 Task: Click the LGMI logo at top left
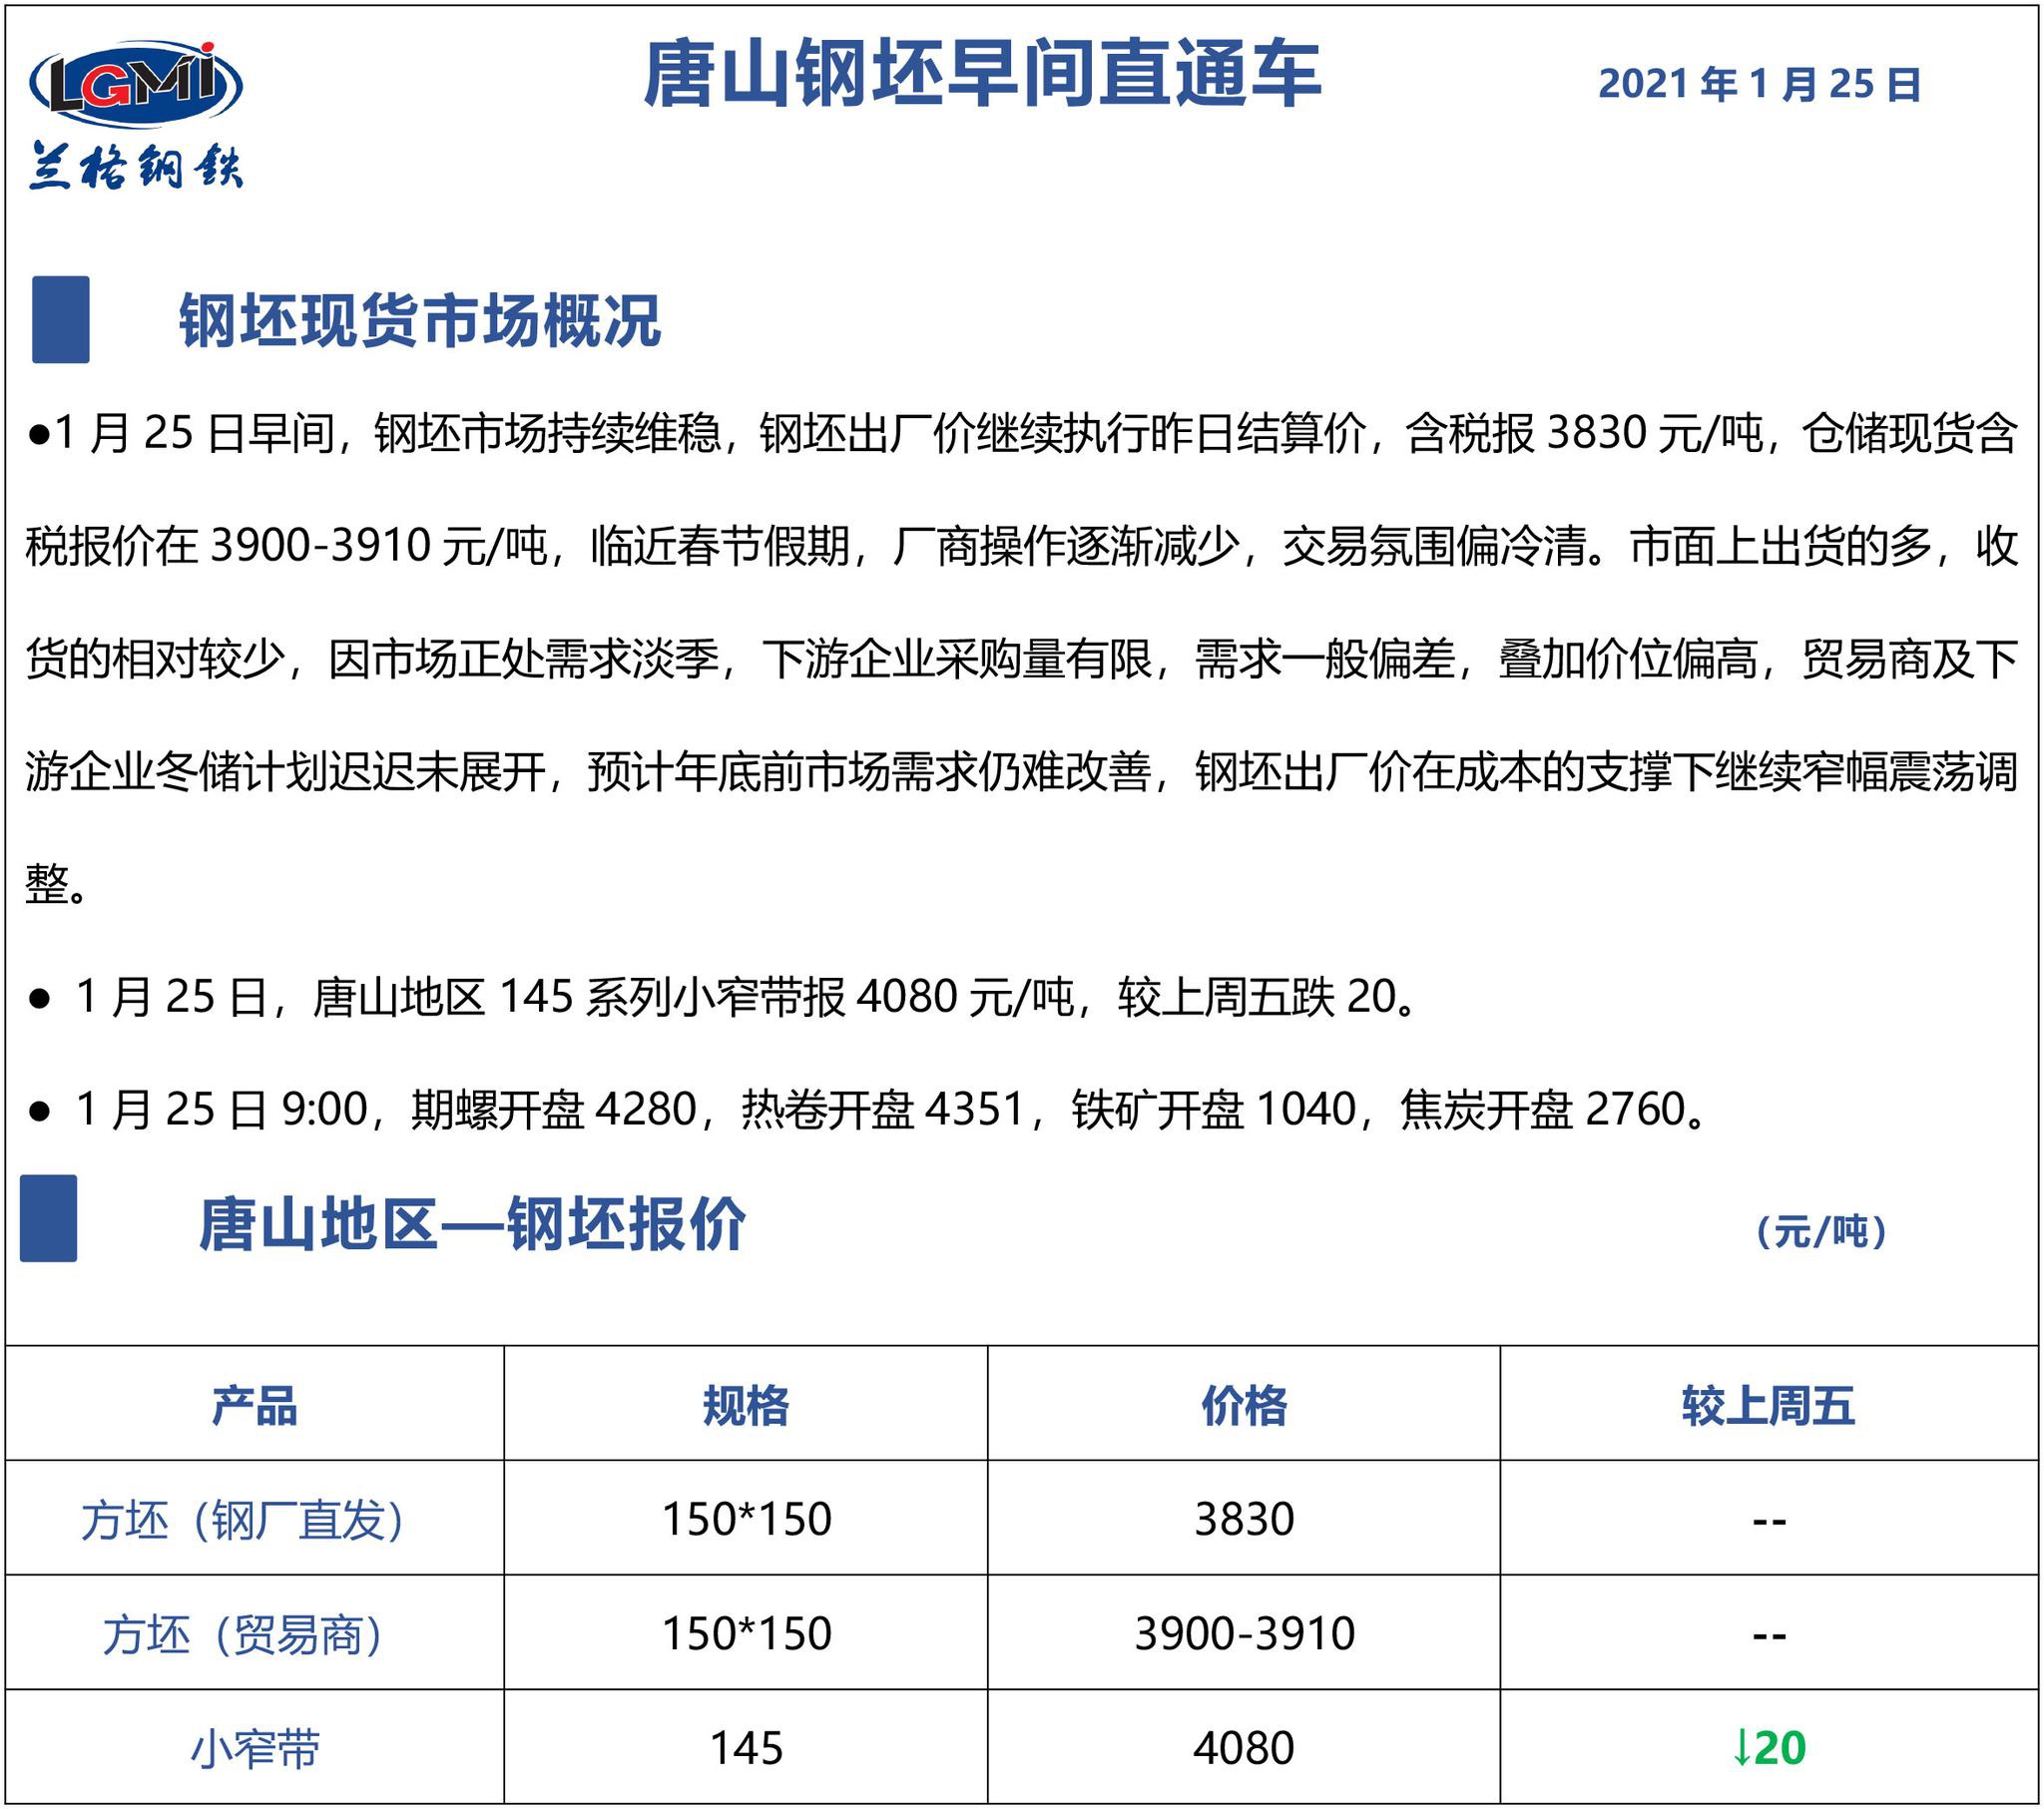point(136,83)
